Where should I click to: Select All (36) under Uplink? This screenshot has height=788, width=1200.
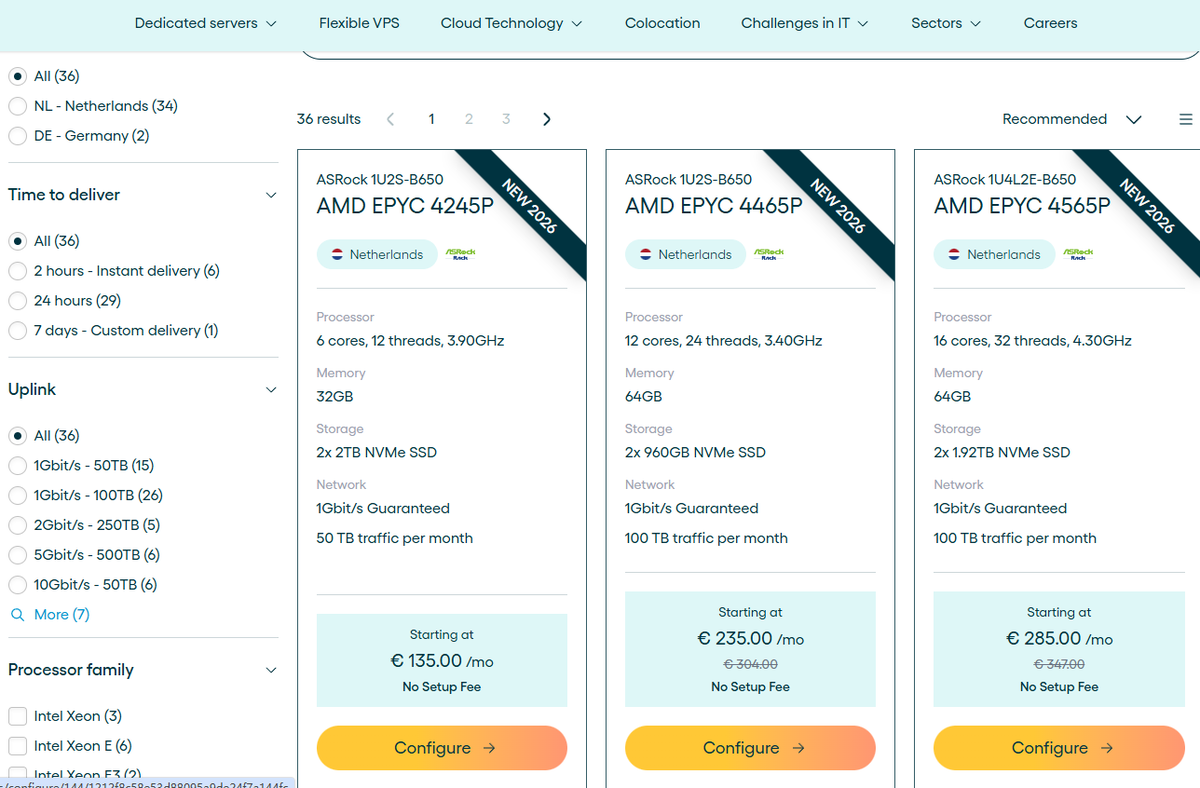click(x=18, y=436)
